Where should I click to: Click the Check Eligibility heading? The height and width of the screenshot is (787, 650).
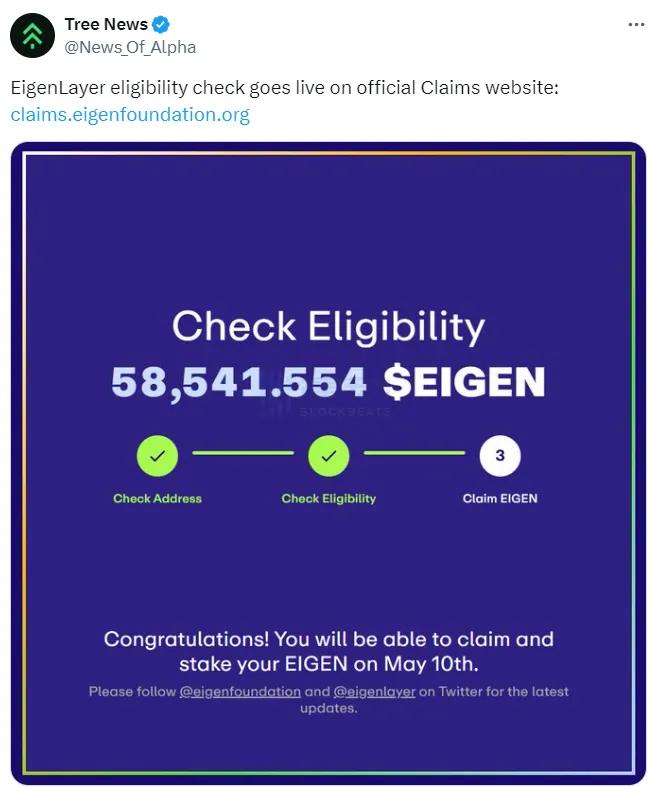coord(329,326)
